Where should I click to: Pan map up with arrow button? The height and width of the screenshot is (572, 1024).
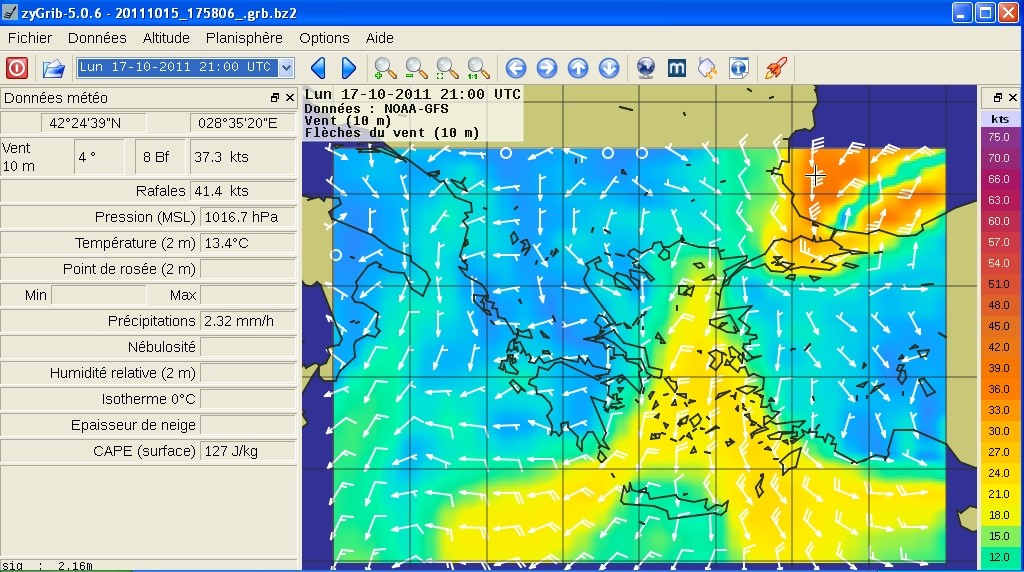(x=578, y=68)
